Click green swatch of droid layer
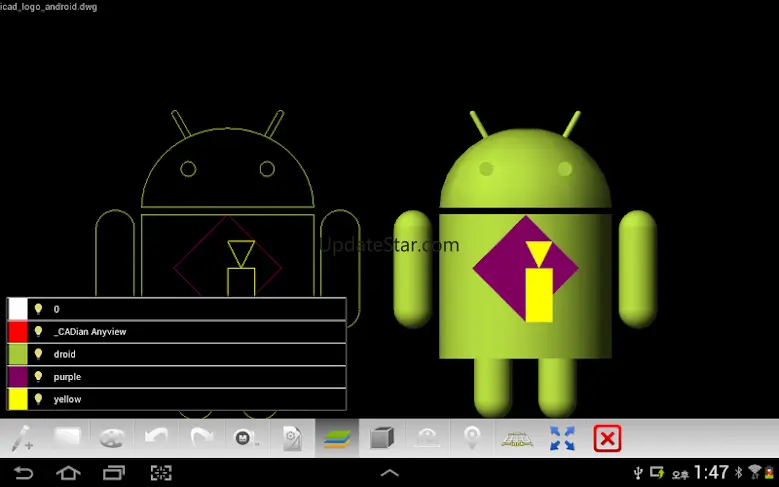779x487 pixels. pyautogui.click(x=18, y=354)
